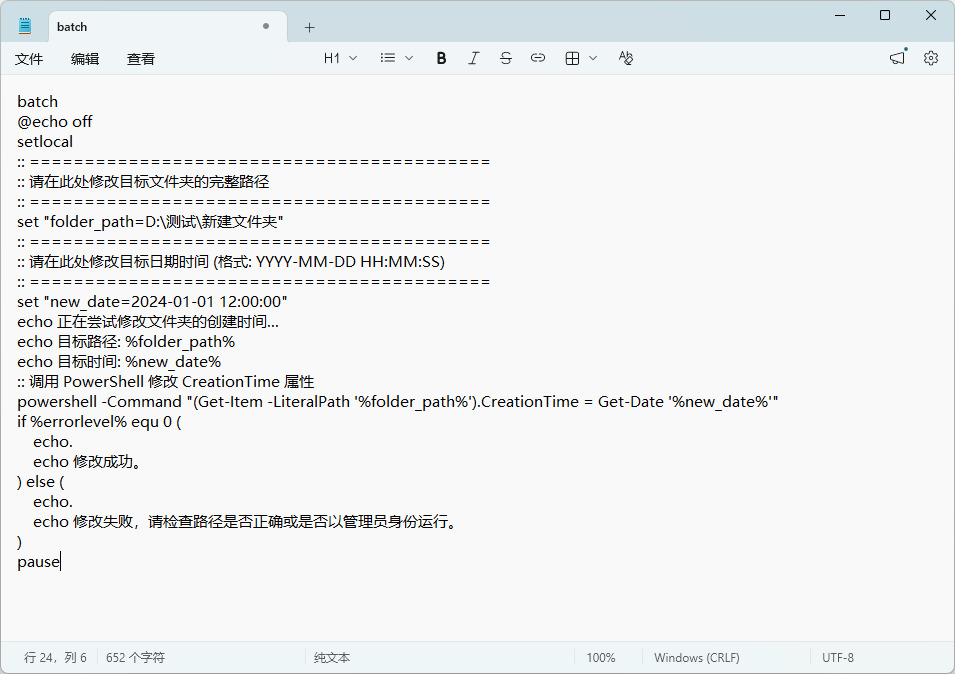Click the comment '请在此处修改目标文件夹的完整路径'

pyautogui.click(x=149, y=182)
